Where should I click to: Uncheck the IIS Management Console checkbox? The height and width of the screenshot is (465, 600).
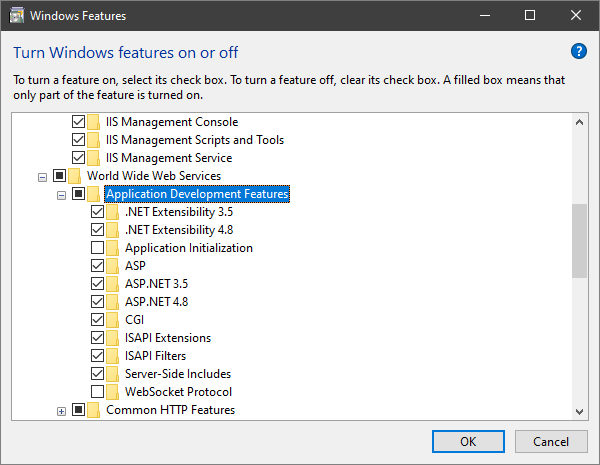click(x=78, y=122)
